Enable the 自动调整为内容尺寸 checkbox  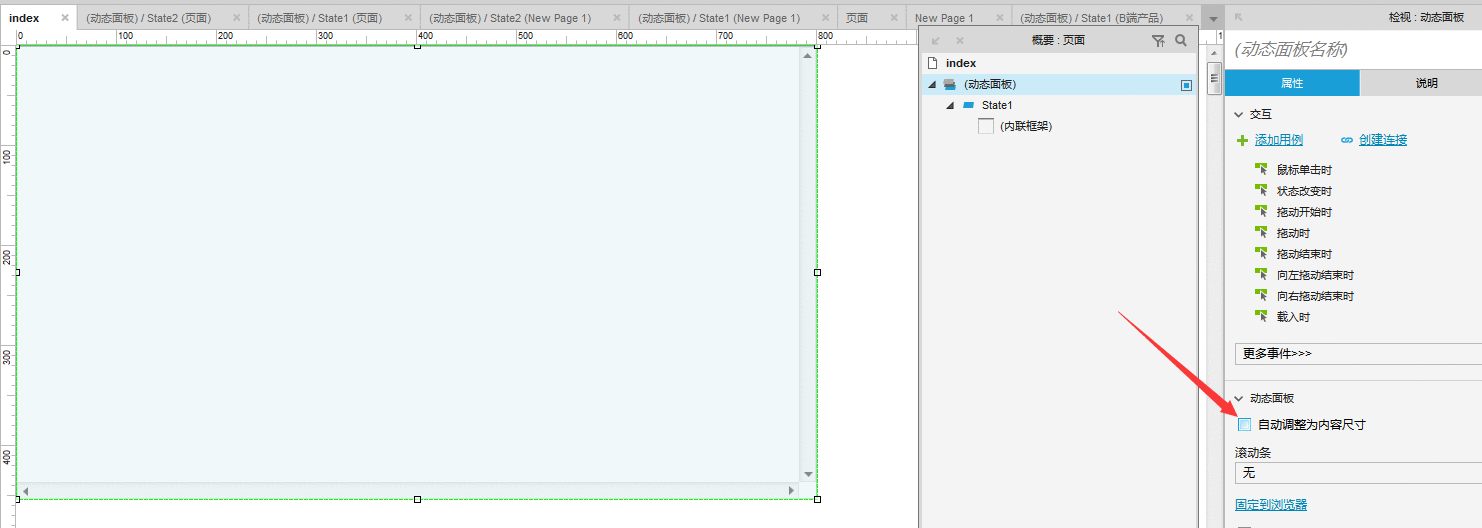pos(1245,424)
